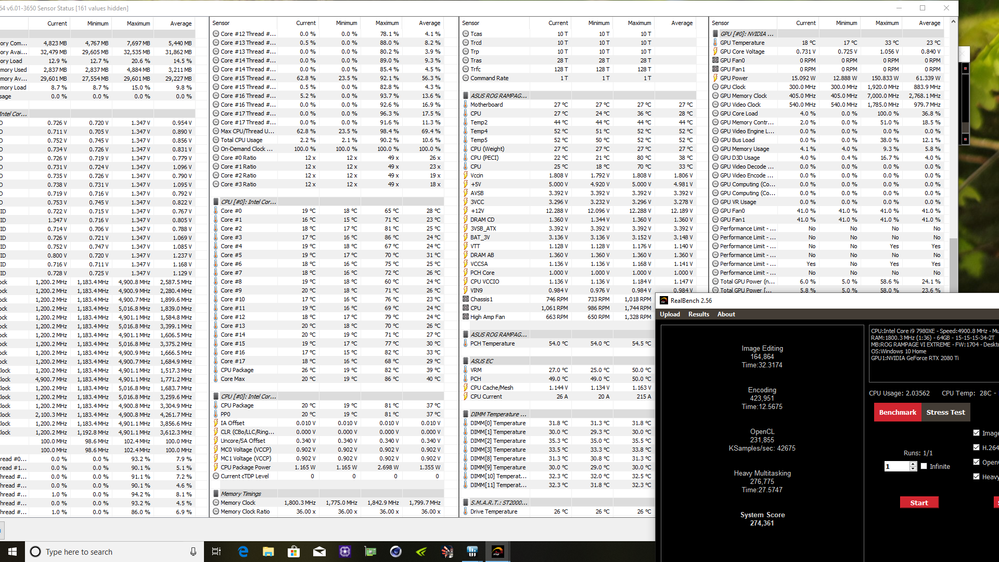999x562 pixels.
Task: Select the Command Rate row
Action: coord(579,78)
